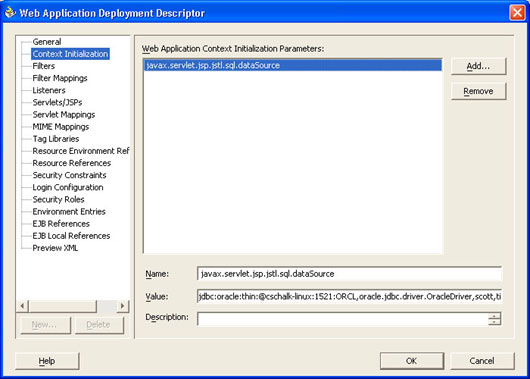530x379 pixels.
Task: Open Filter Mappings category
Action: (60, 78)
